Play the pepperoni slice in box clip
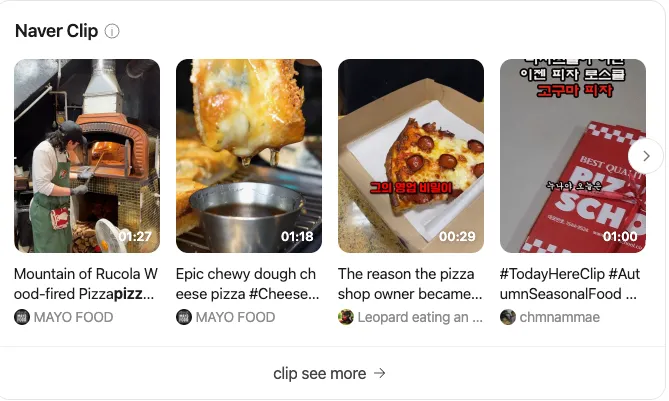Screen dimensions: 669x401 (x=411, y=156)
